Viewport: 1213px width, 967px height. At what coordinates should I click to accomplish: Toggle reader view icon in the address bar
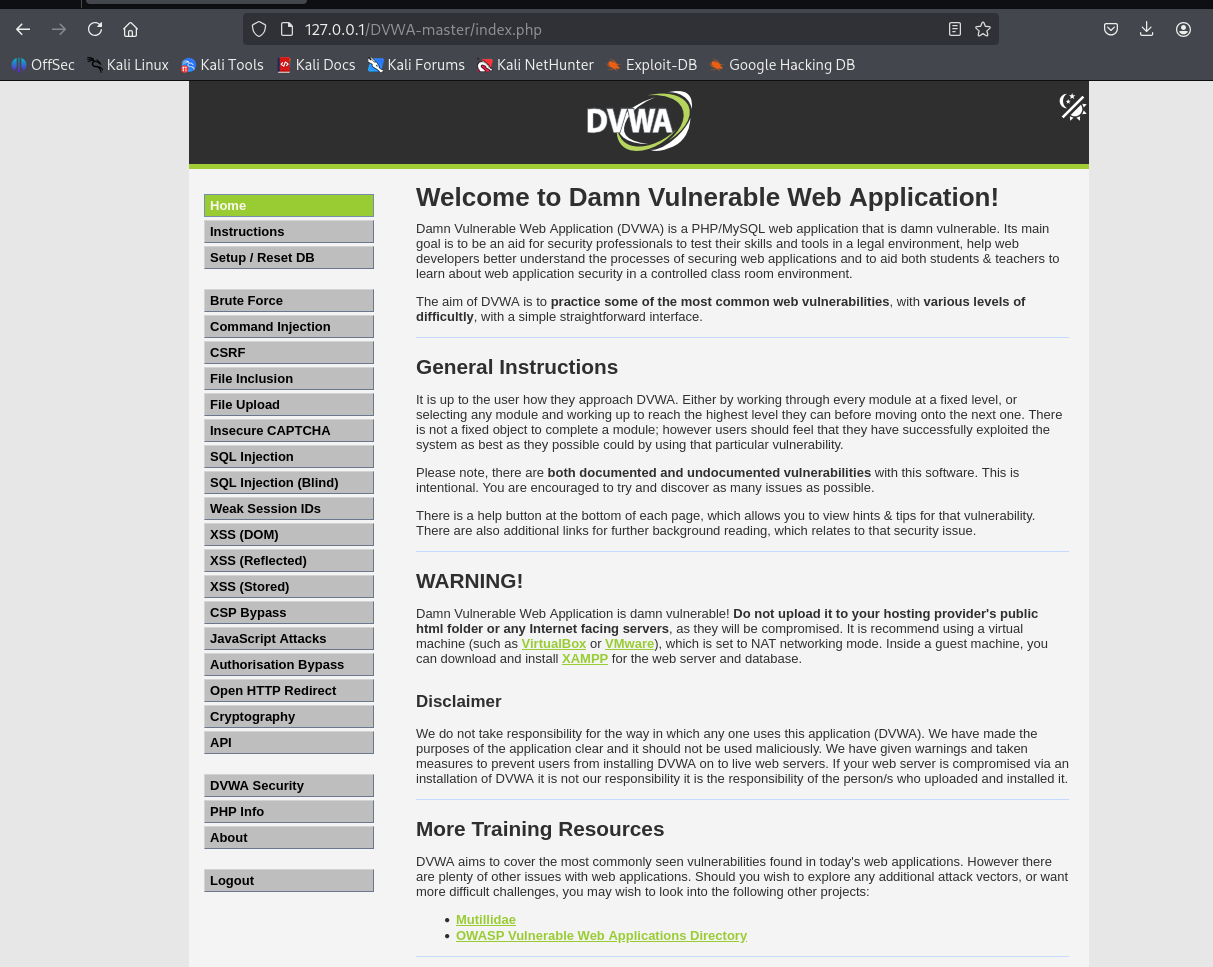[x=955, y=29]
